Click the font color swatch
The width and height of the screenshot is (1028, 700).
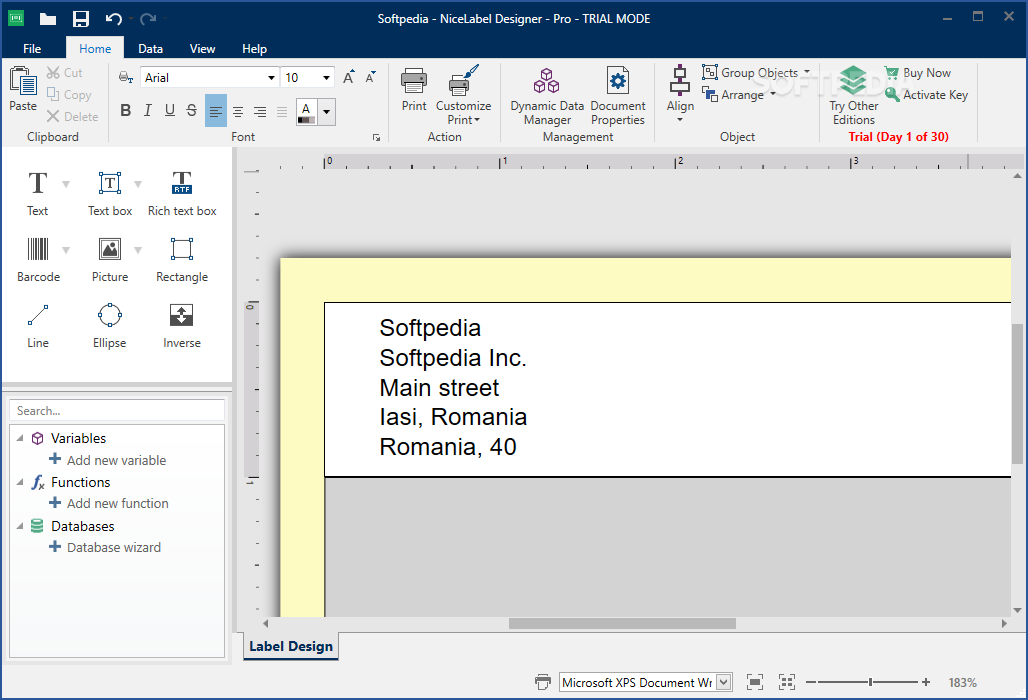click(306, 112)
